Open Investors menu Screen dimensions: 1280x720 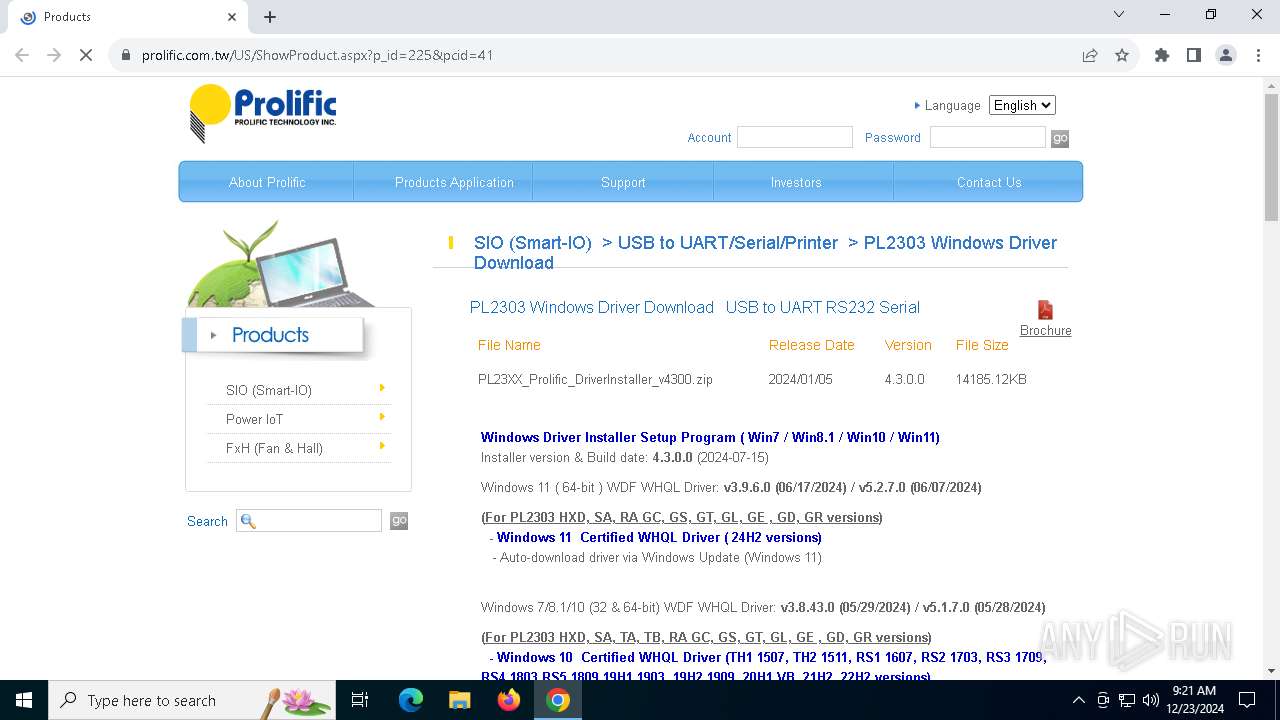click(796, 182)
